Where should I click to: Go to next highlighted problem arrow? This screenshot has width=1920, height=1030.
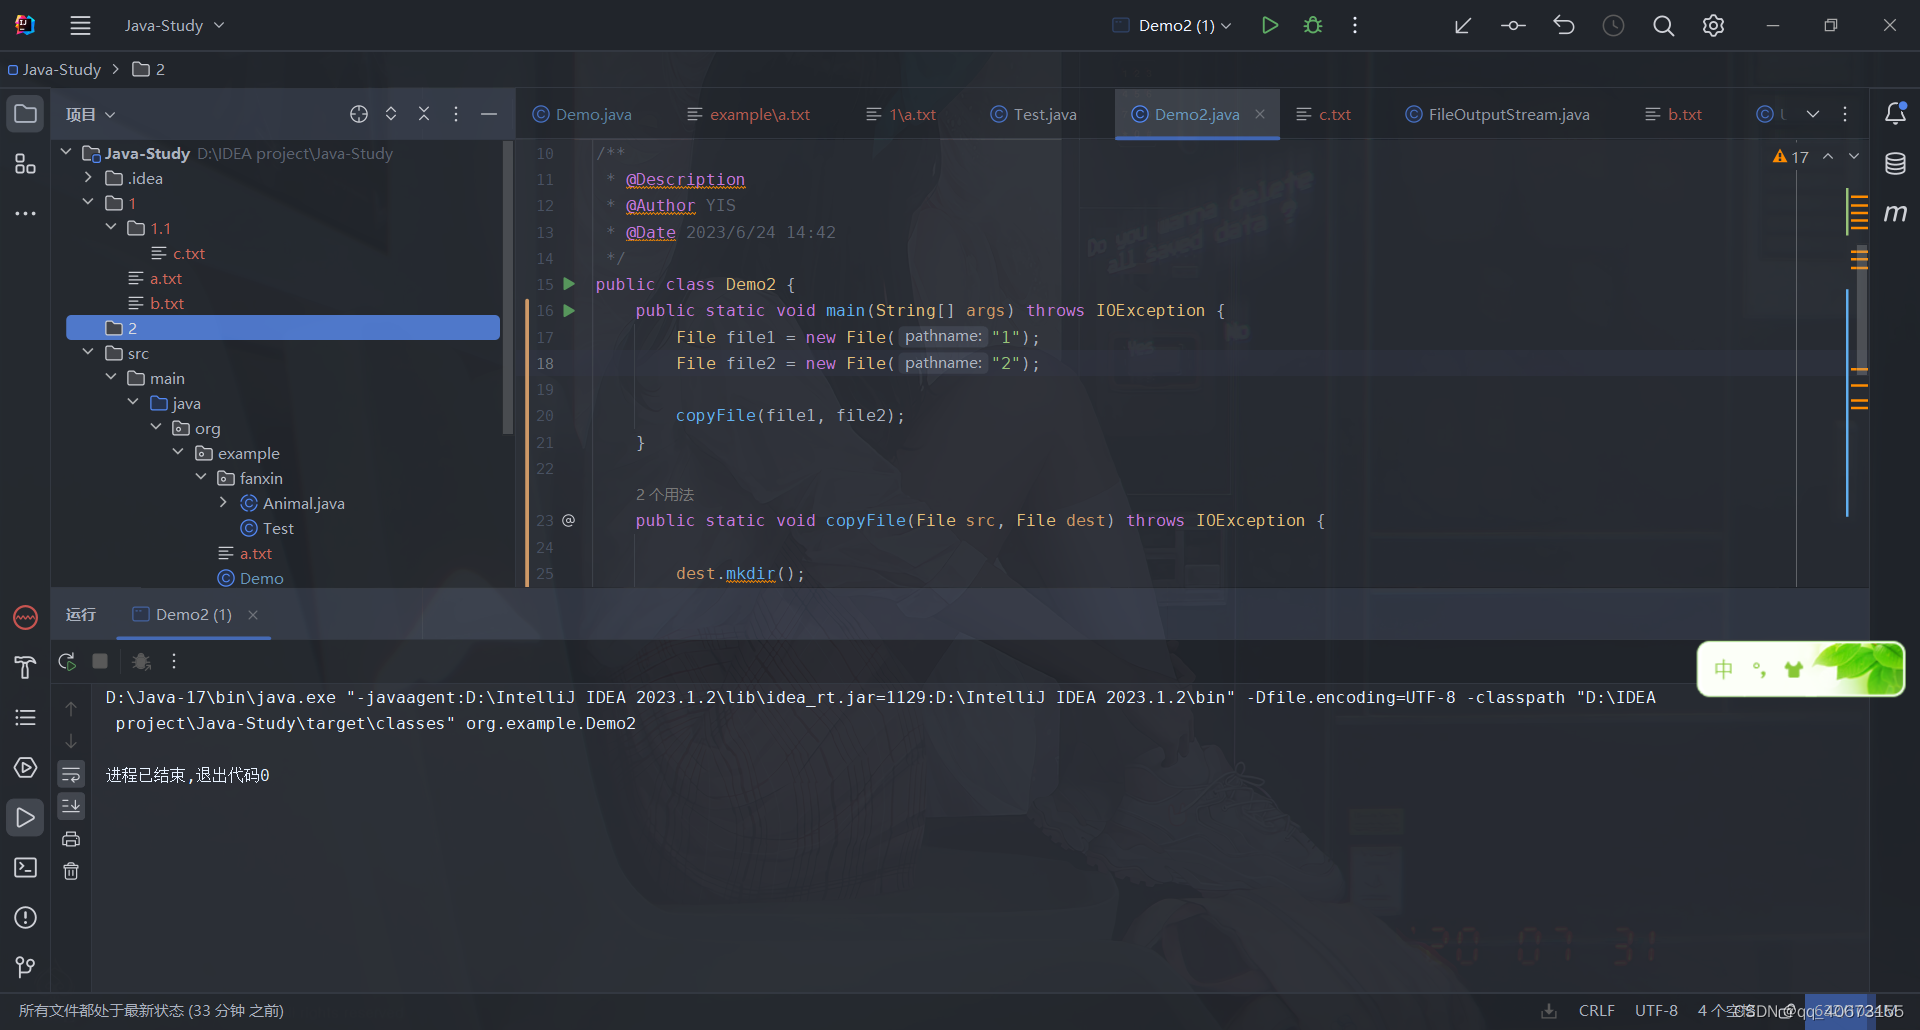click(1854, 157)
